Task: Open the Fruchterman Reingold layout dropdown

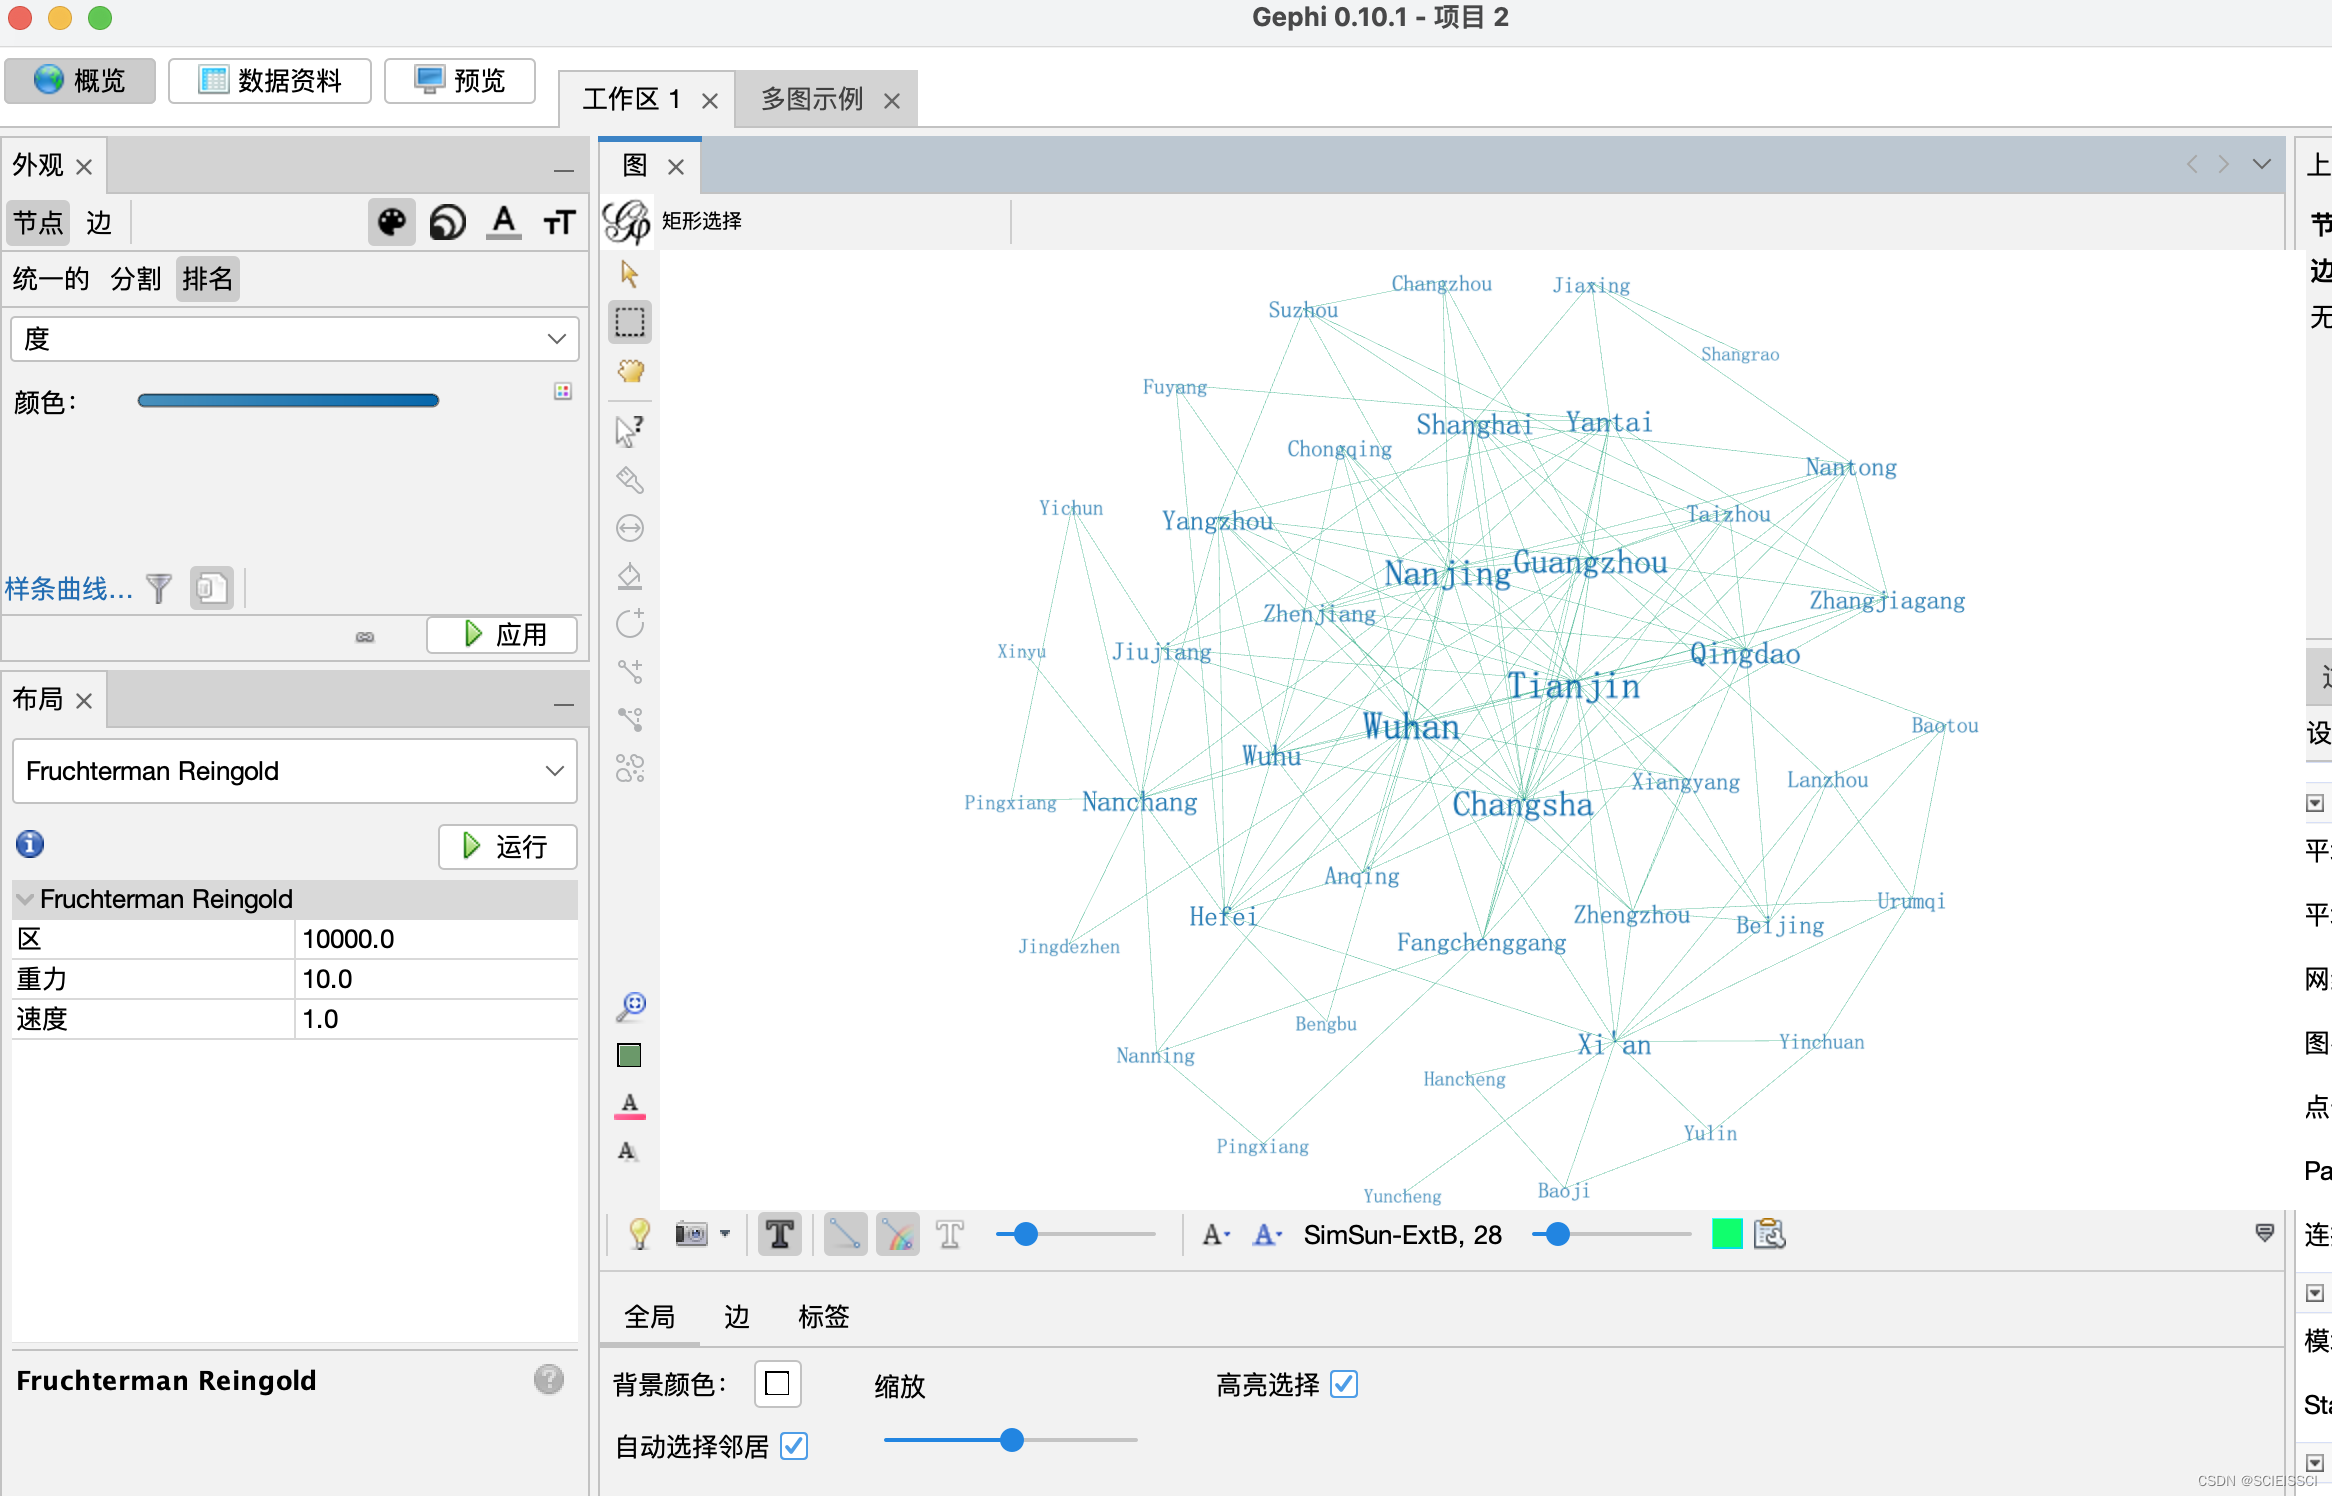Action: pos(294,771)
